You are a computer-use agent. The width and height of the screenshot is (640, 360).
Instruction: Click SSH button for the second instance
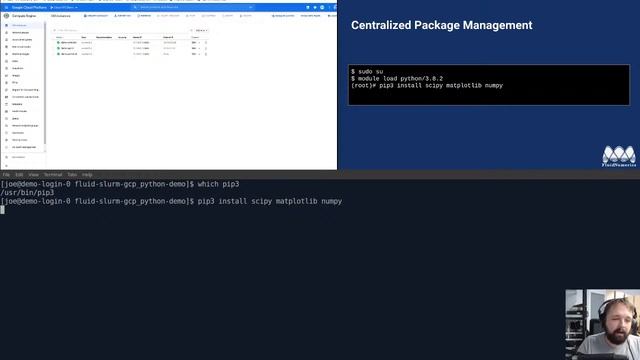tap(194, 48)
